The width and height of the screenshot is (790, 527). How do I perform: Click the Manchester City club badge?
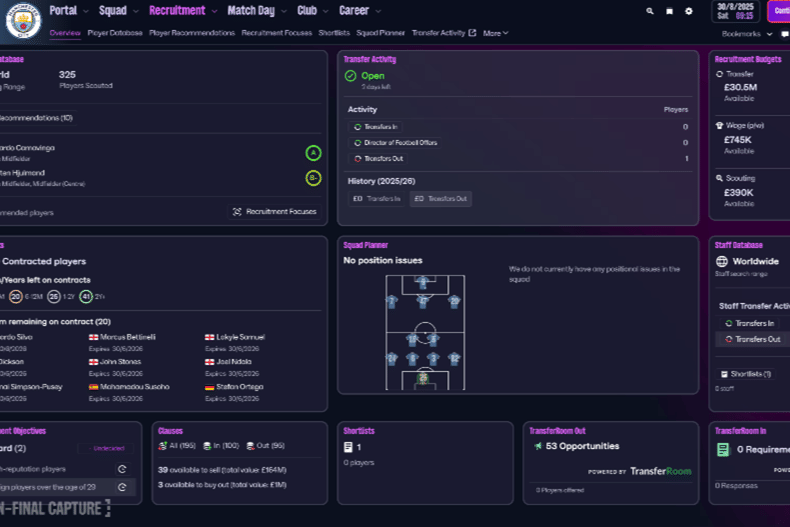[x=23, y=21]
